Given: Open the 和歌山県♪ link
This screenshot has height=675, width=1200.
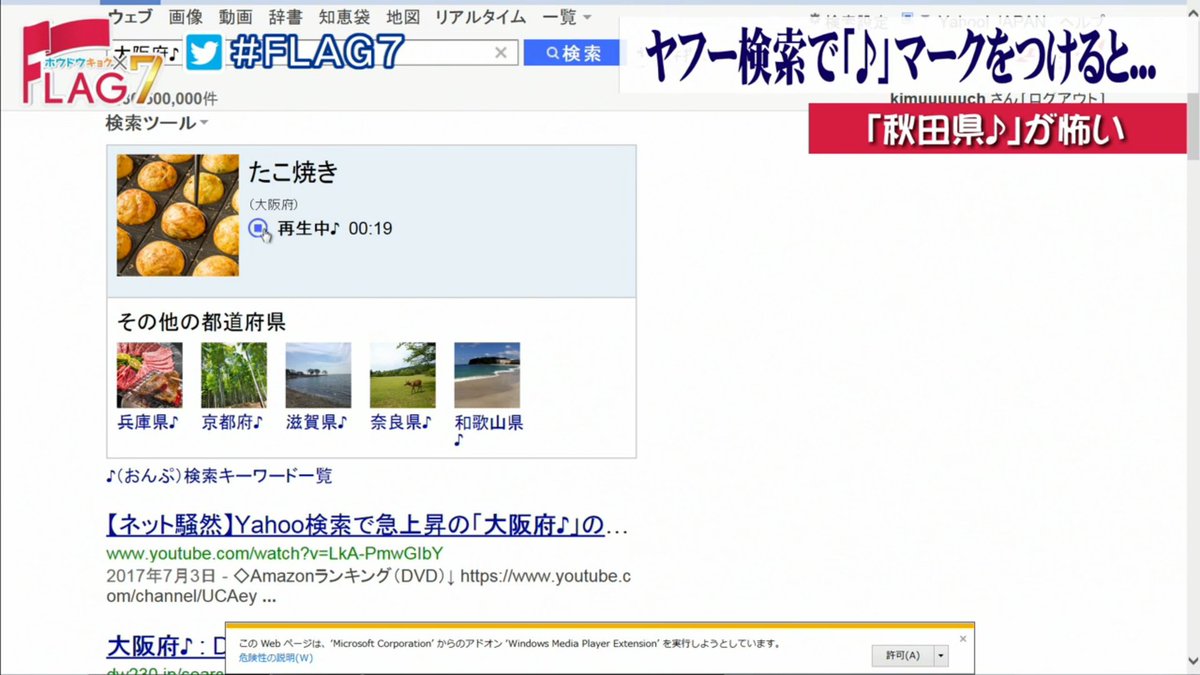Looking at the screenshot, I should 489,430.
